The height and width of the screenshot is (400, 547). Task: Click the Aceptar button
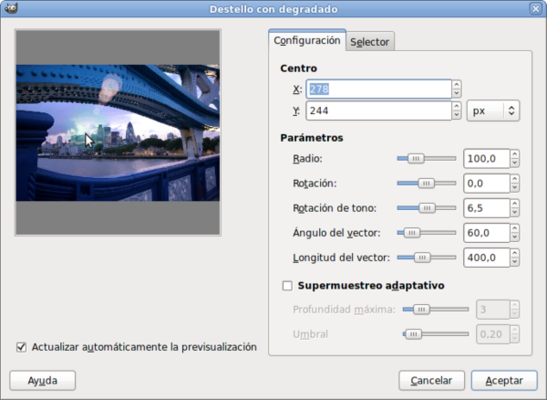tap(504, 380)
